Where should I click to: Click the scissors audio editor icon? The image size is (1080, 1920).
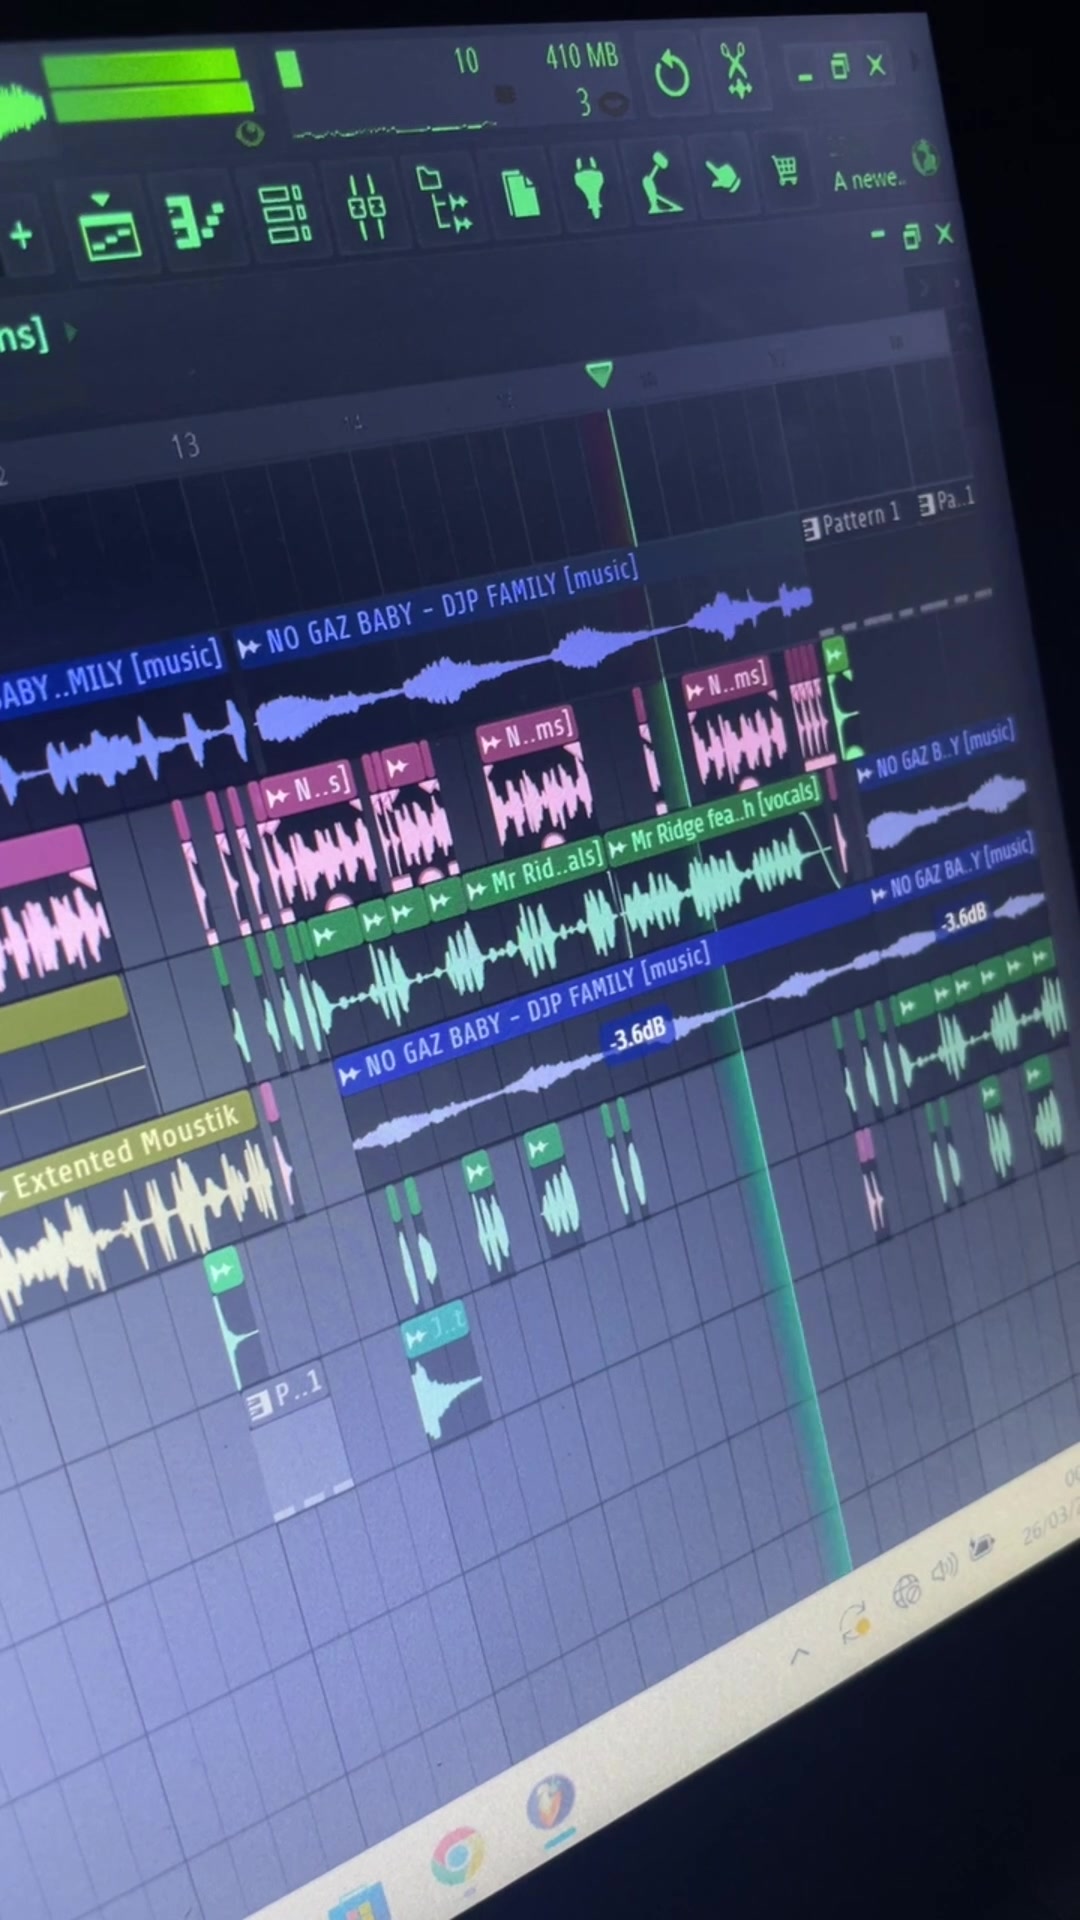point(737,70)
